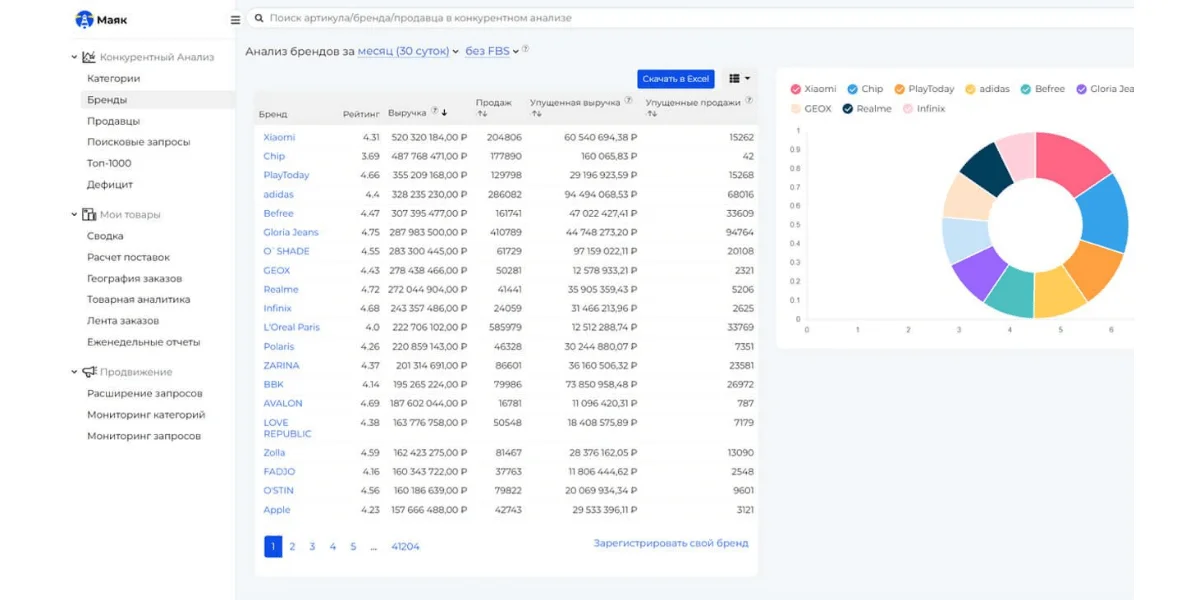
Task: Click the hamburger menu icon beside Маяк
Action: (x=235, y=19)
